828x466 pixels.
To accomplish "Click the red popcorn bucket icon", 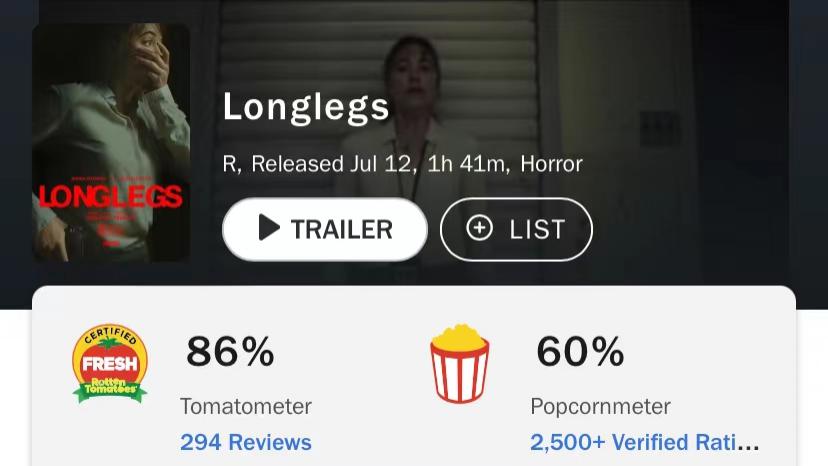I will click(460, 364).
